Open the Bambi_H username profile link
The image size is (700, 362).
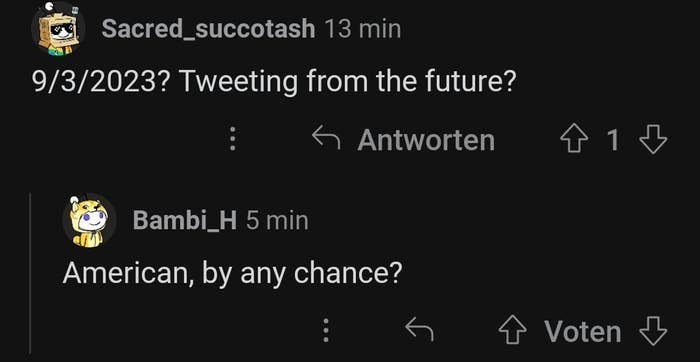184,220
